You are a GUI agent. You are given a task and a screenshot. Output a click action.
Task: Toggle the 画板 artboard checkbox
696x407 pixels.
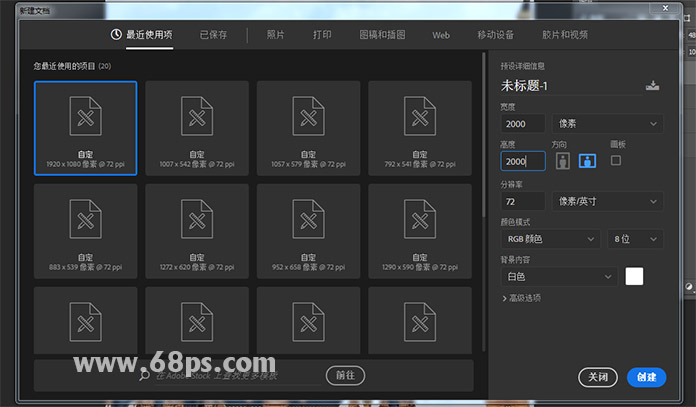coord(616,160)
